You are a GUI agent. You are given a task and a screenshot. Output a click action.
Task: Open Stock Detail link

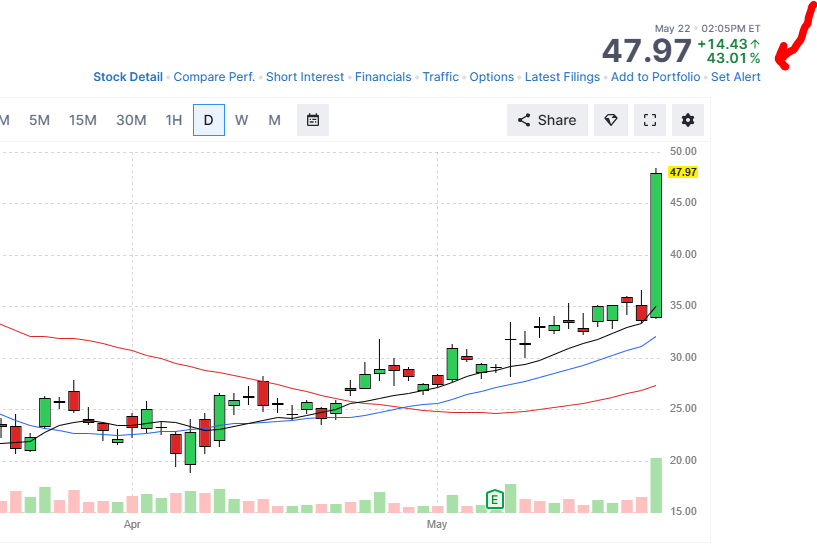(x=128, y=77)
